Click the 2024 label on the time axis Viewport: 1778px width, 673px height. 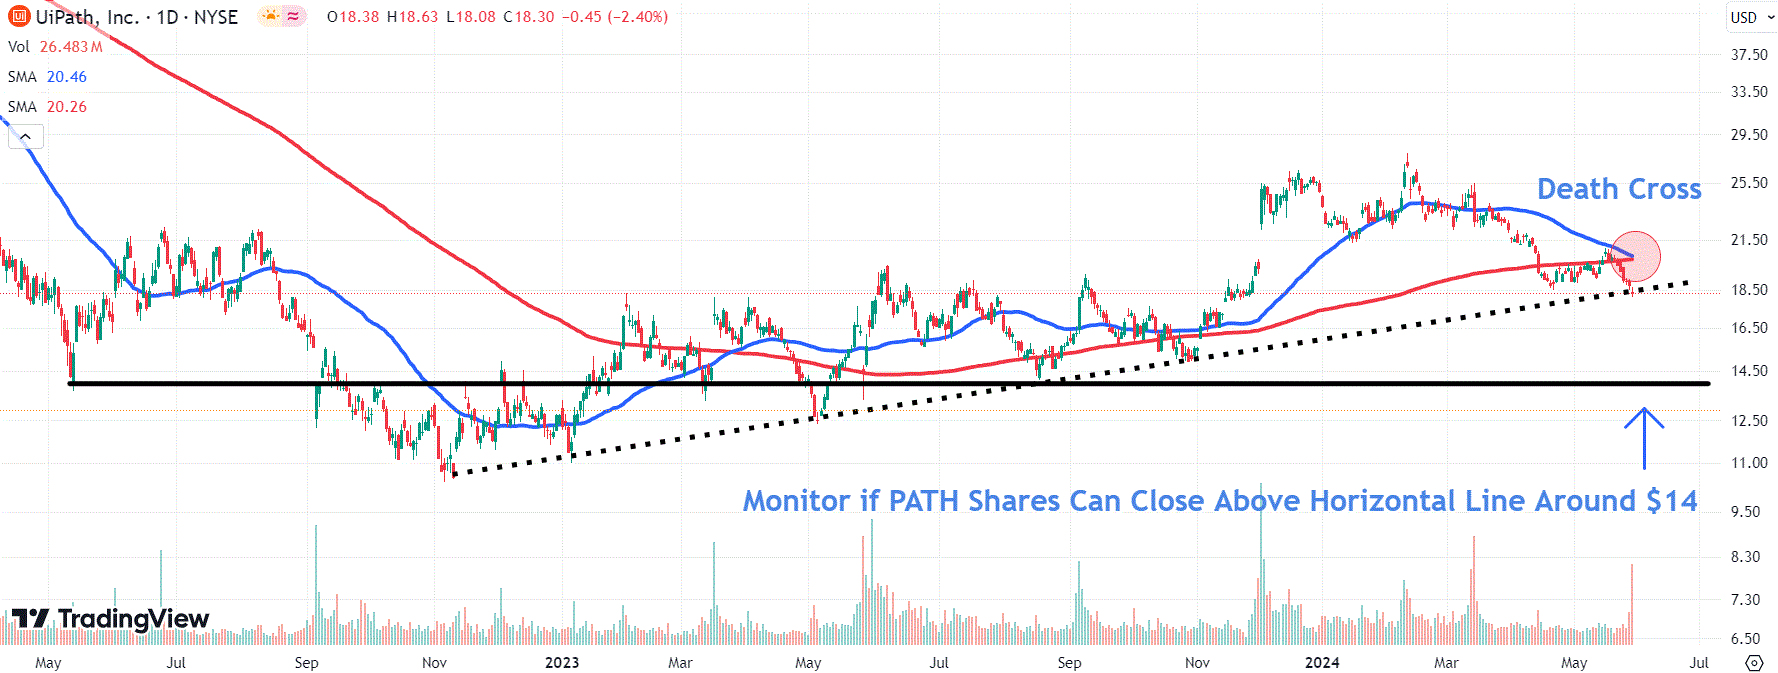click(x=1322, y=663)
